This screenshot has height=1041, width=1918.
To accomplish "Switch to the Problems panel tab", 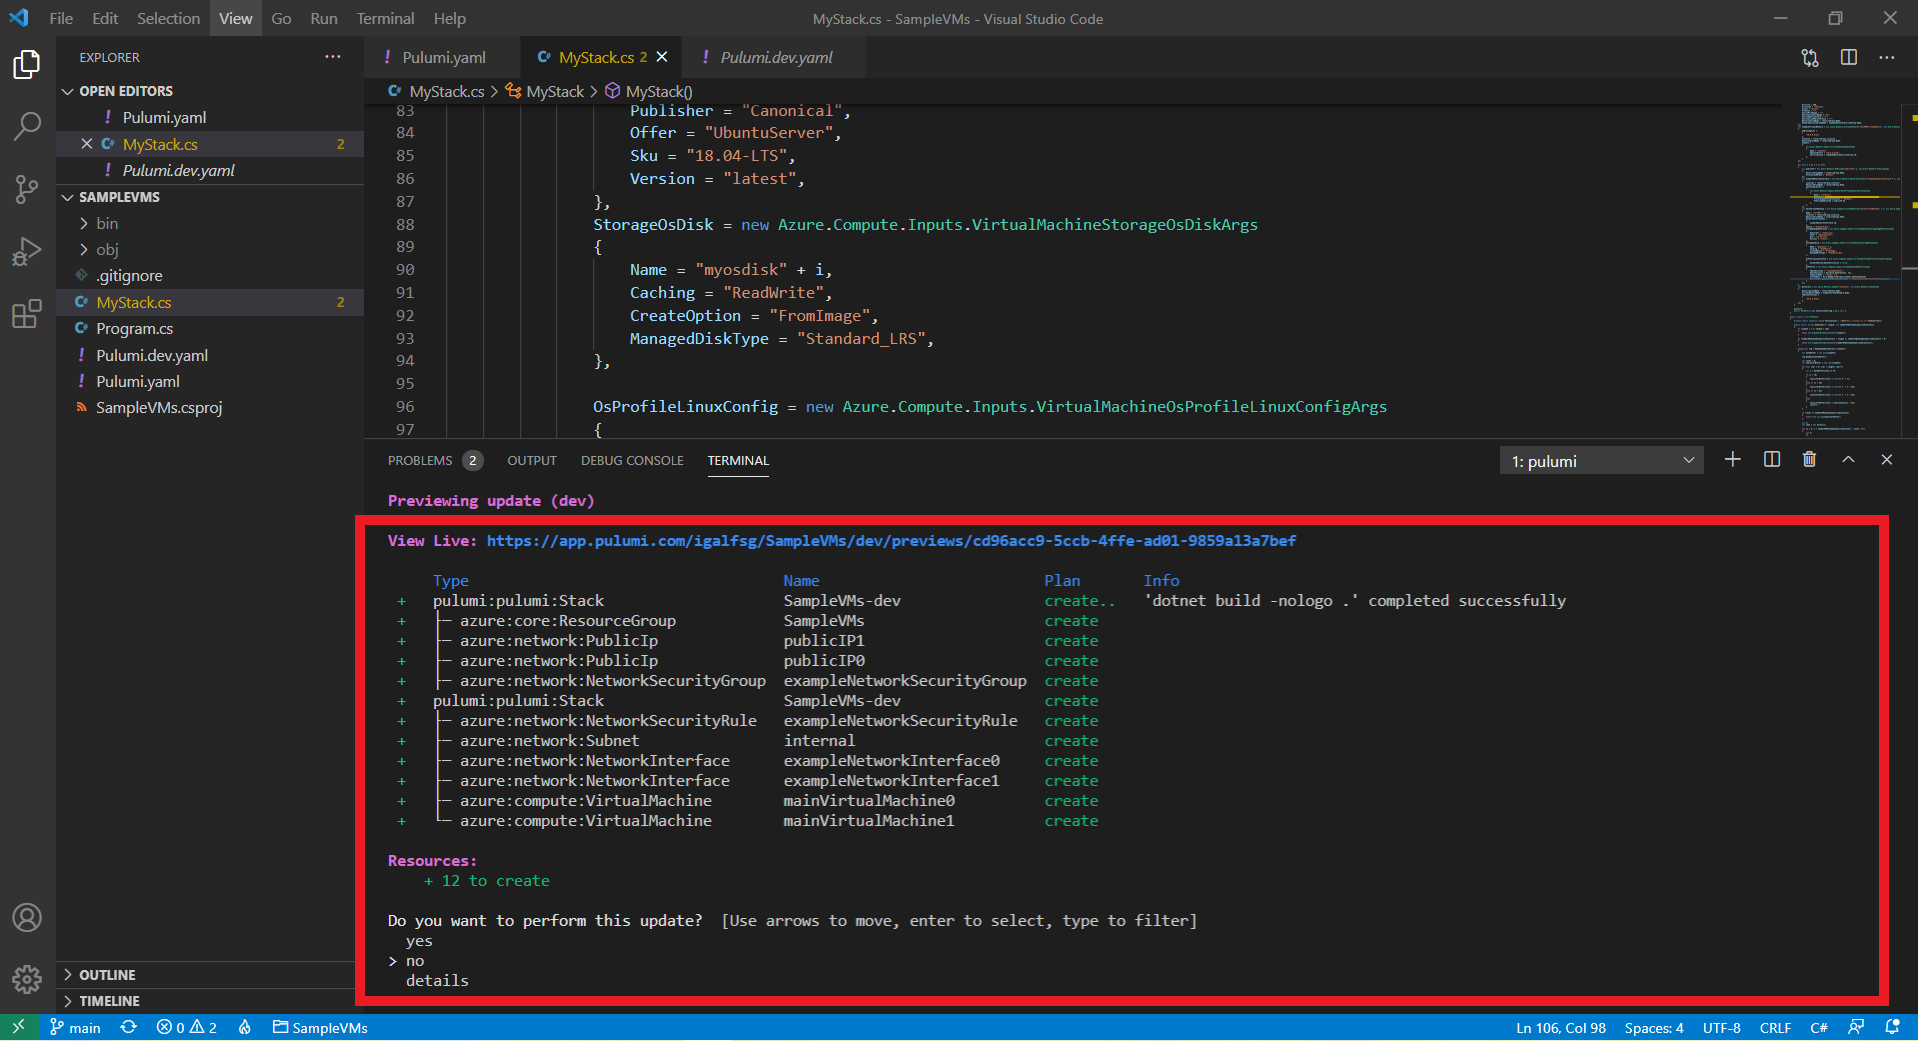I will (x=434, y=460).
